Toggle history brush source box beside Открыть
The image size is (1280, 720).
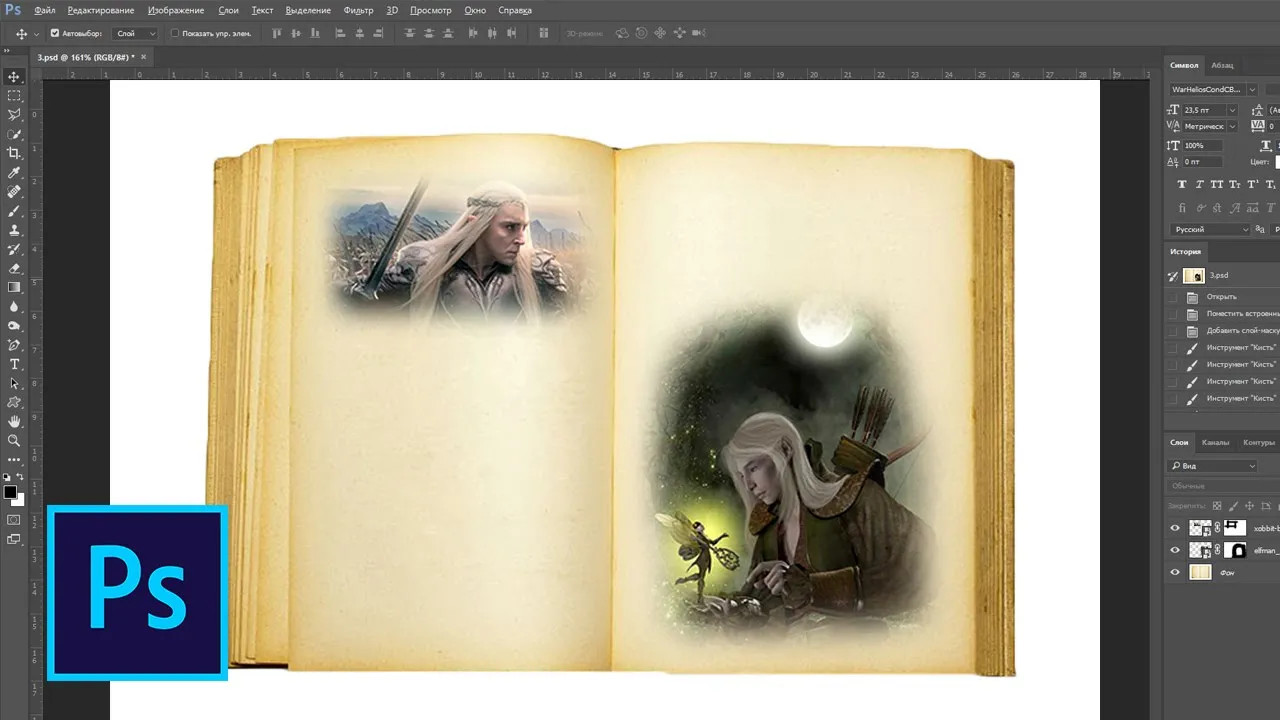coord(1173,297)
